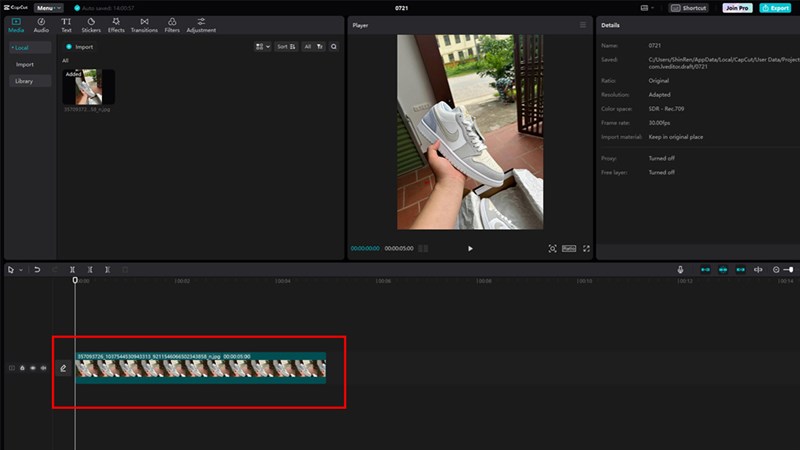Screen dimensions: 800x450
Task: Play the preview in Player
Action: (x=470, y=248)
